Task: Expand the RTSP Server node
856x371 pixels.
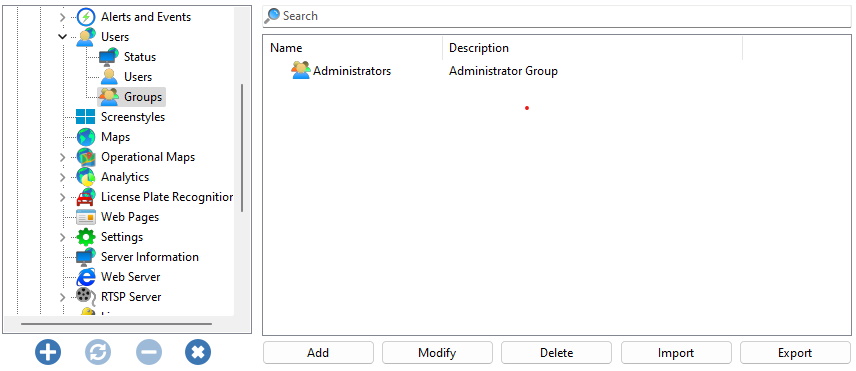Action: pyautogui.click(x=62, y=297)
